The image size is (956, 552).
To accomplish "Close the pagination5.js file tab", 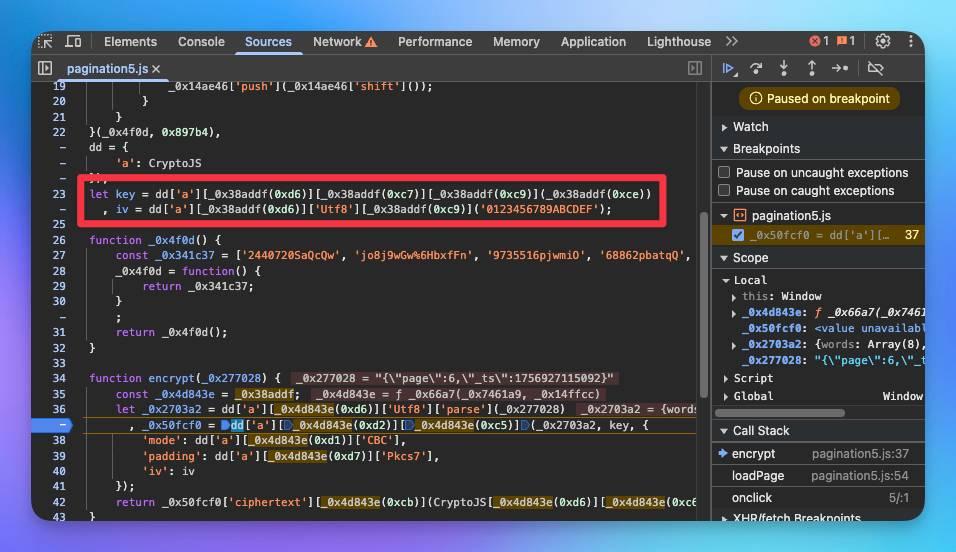I will 156,69.
